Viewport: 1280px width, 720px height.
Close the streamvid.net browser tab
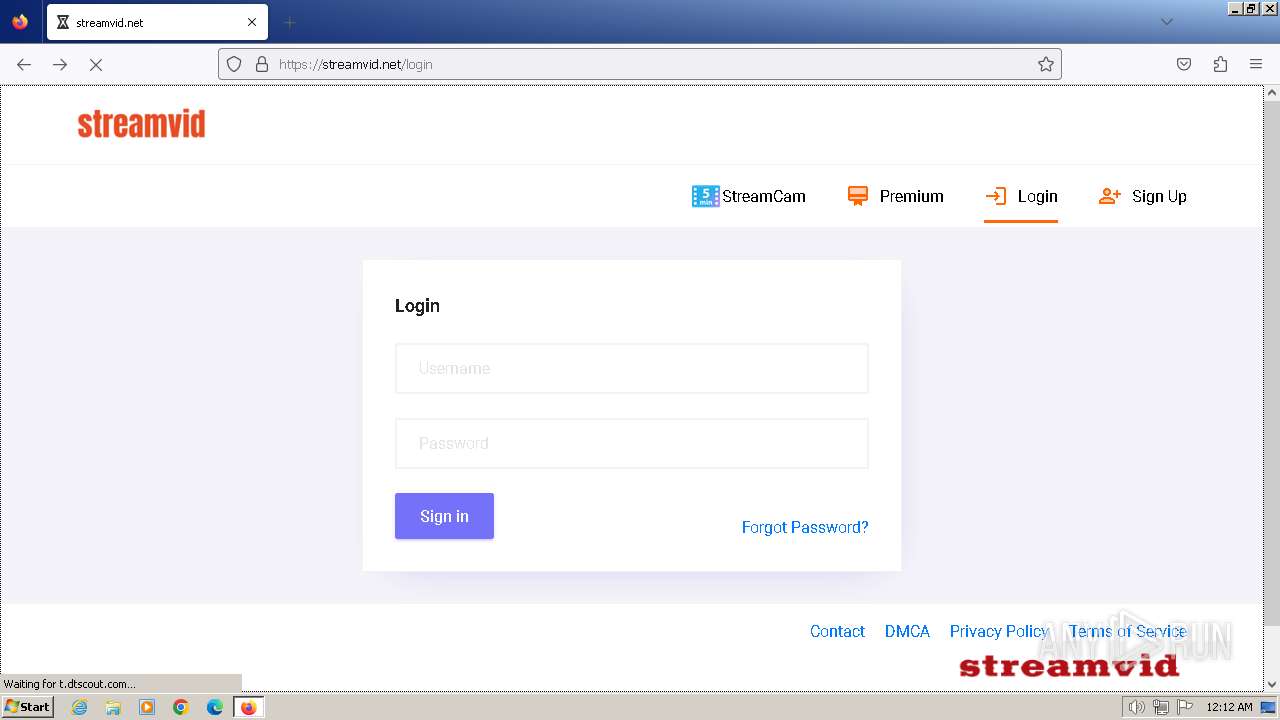pos(252,22)
